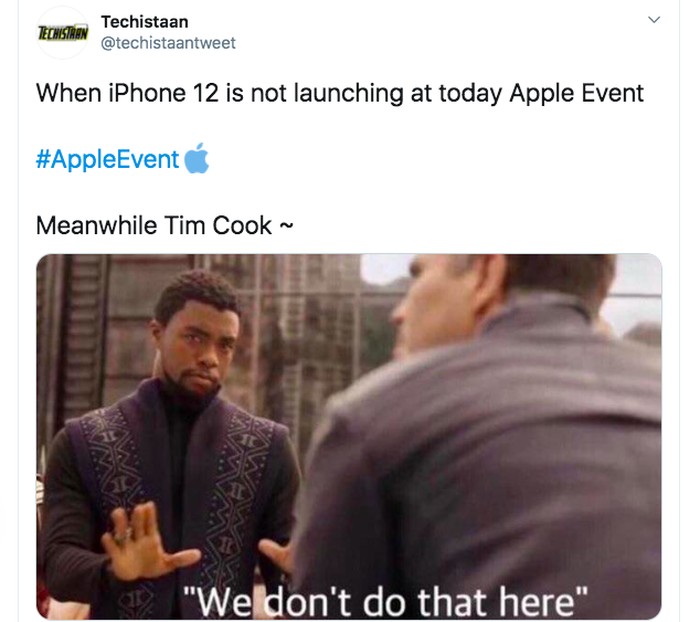Open the attached meme image
This screenshot has width=700, height=622.
pyautogui.click(x=349, y=436)
